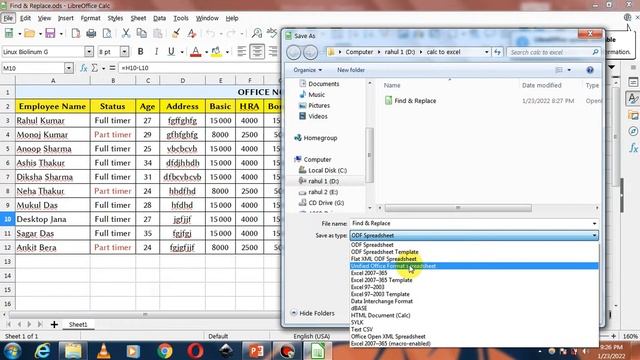The width and height of the screenshot is (640, 360).
Task: Choose Excel 97-2003 file type option
Action: [x=367, y=287]
